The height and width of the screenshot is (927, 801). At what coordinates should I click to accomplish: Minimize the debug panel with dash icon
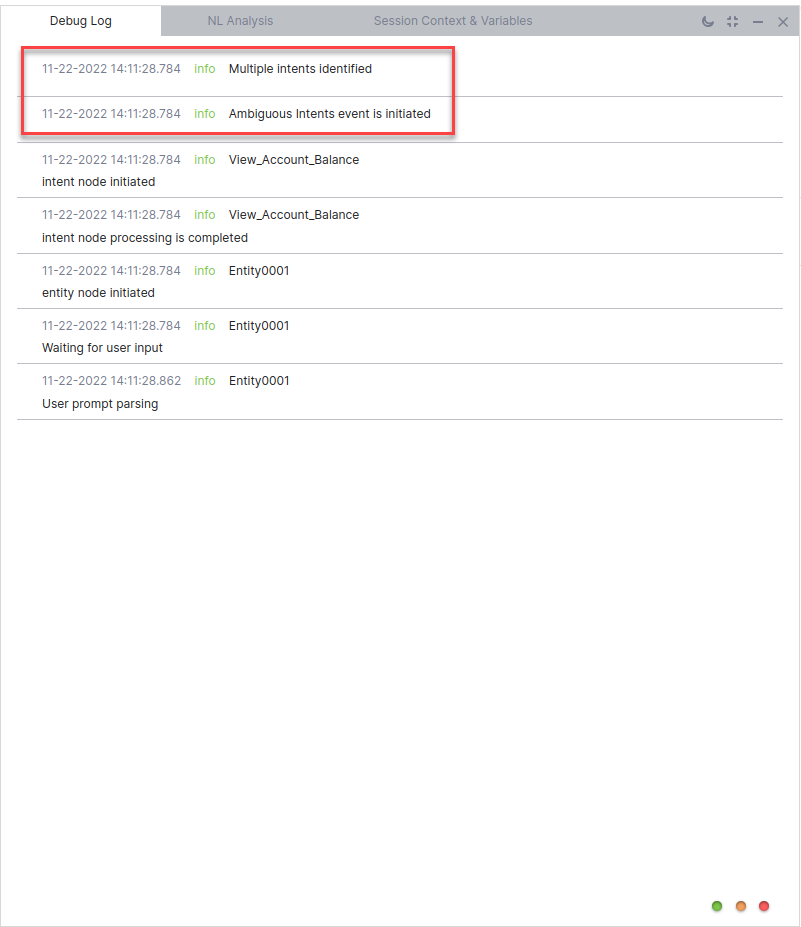pos(758,22)
